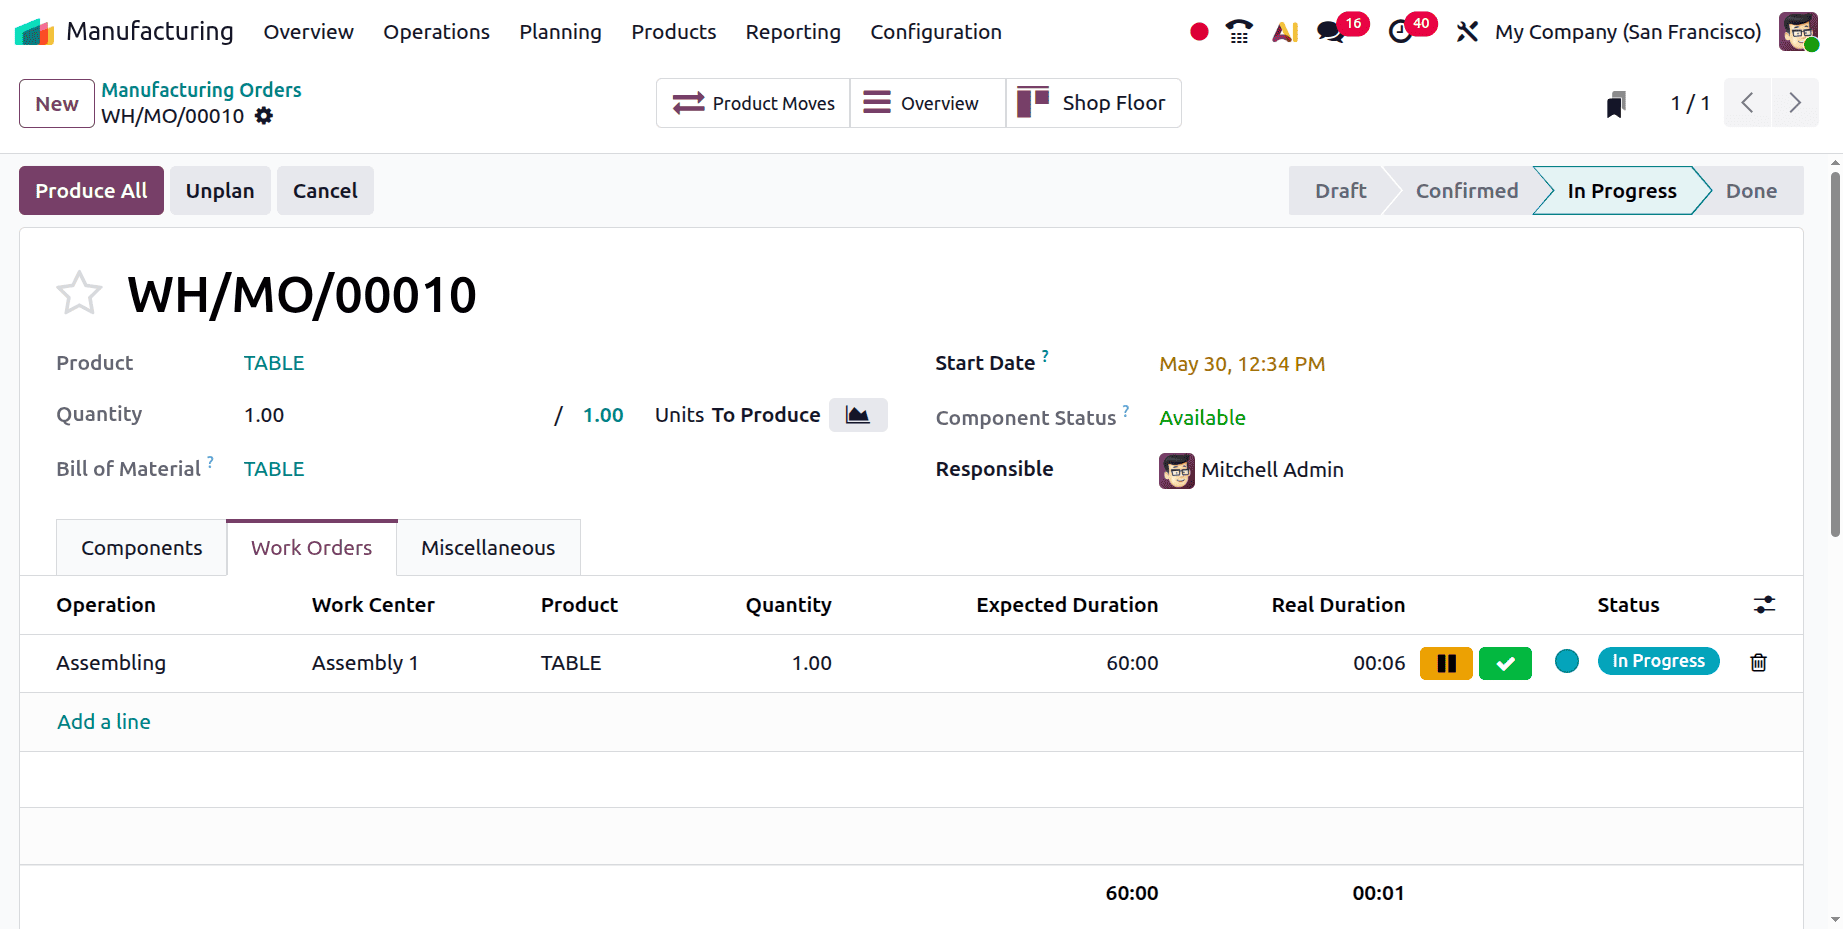Click the Manufacturing app logo icon
The image size is (1843, 929).
(35, 32)
